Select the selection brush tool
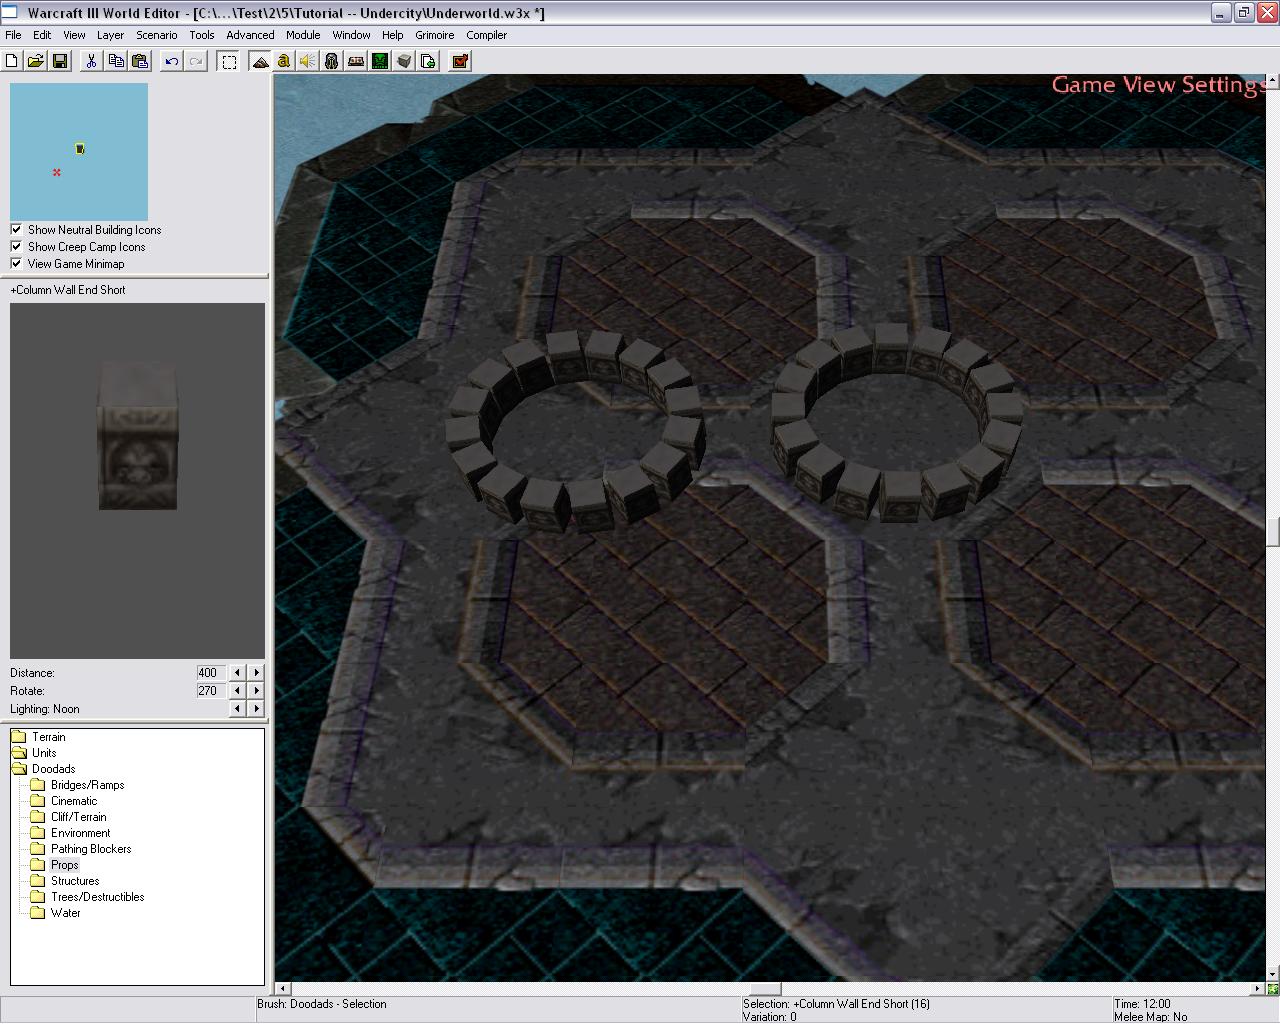The image size is (1280, 1024). click(229, 61)
